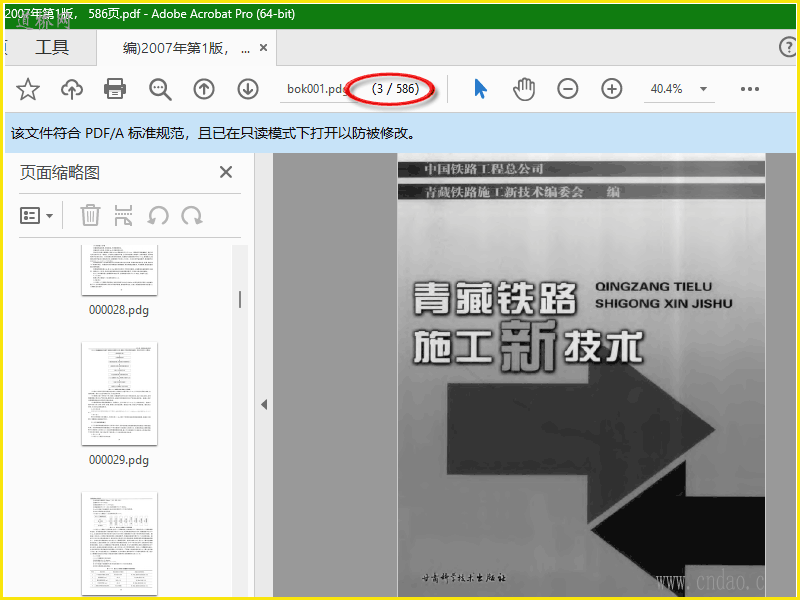The height and width of the screenshot is (600, 800).
Task: Close the document tab
Action: (263, 47)
